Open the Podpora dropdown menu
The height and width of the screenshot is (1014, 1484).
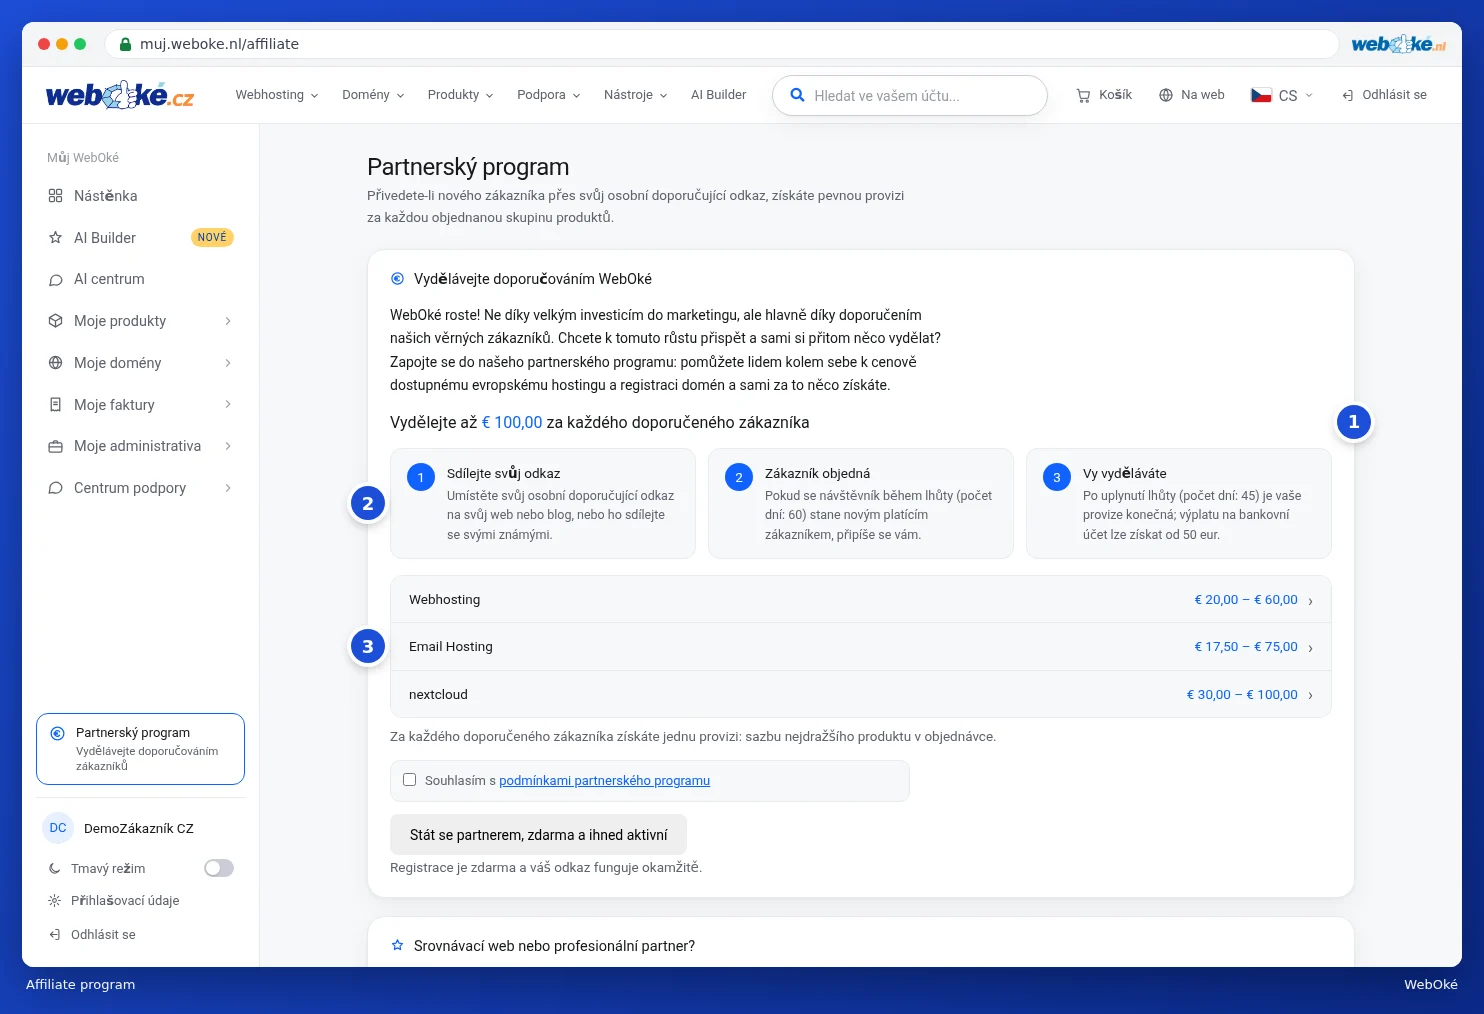click(548, 95)
